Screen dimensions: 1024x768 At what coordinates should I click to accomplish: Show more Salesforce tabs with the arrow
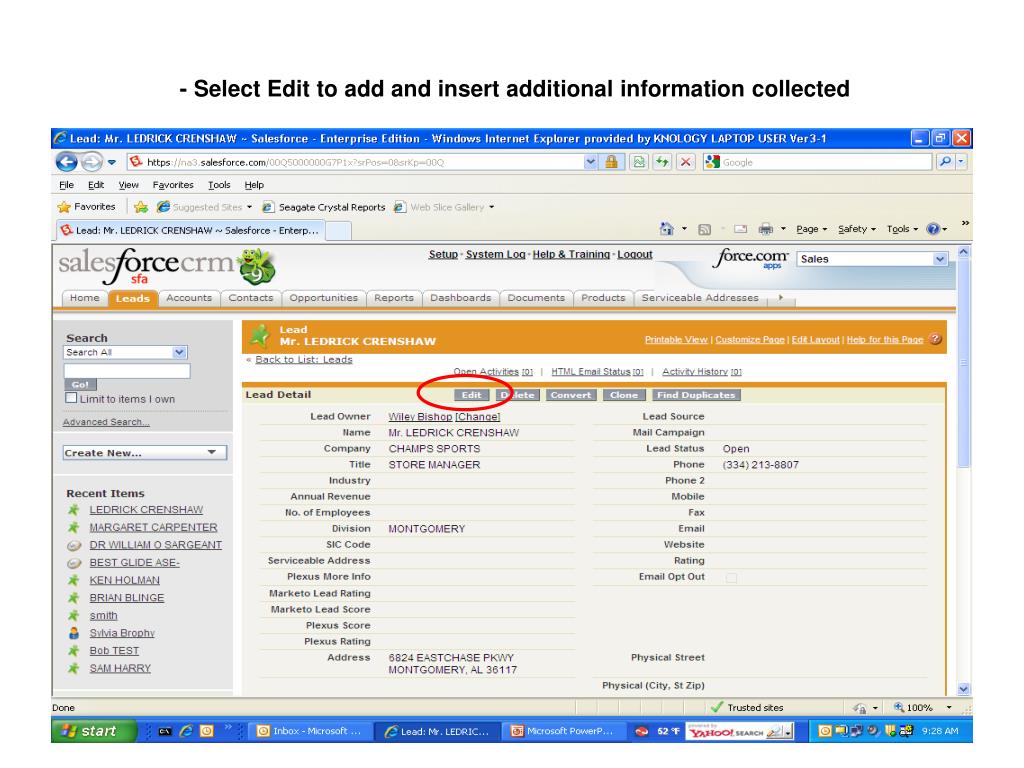click(x=780, y=298)
